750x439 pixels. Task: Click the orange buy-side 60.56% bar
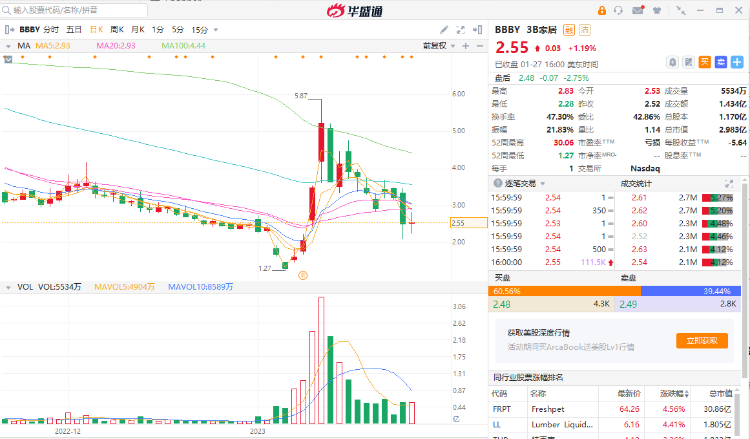pyautogui.click(x=564, y=291)
